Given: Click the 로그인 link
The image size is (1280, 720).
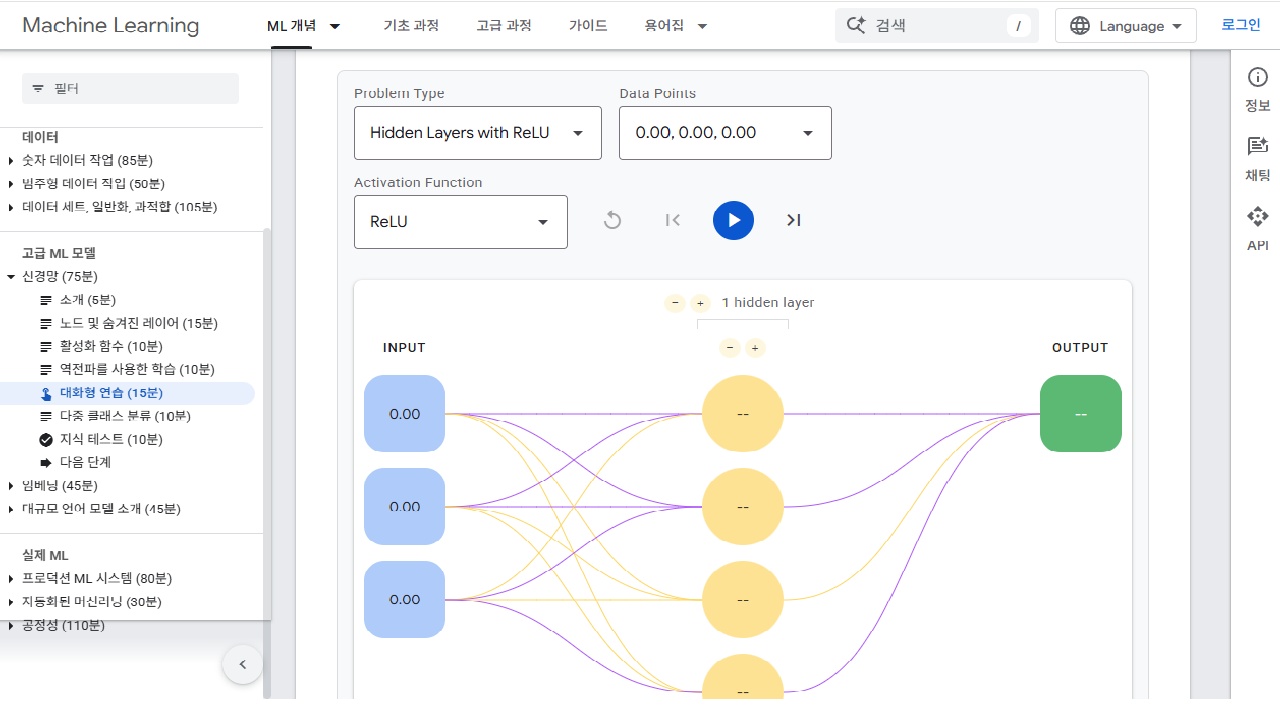Looking at the screenshot, I should coord(1241,25).
